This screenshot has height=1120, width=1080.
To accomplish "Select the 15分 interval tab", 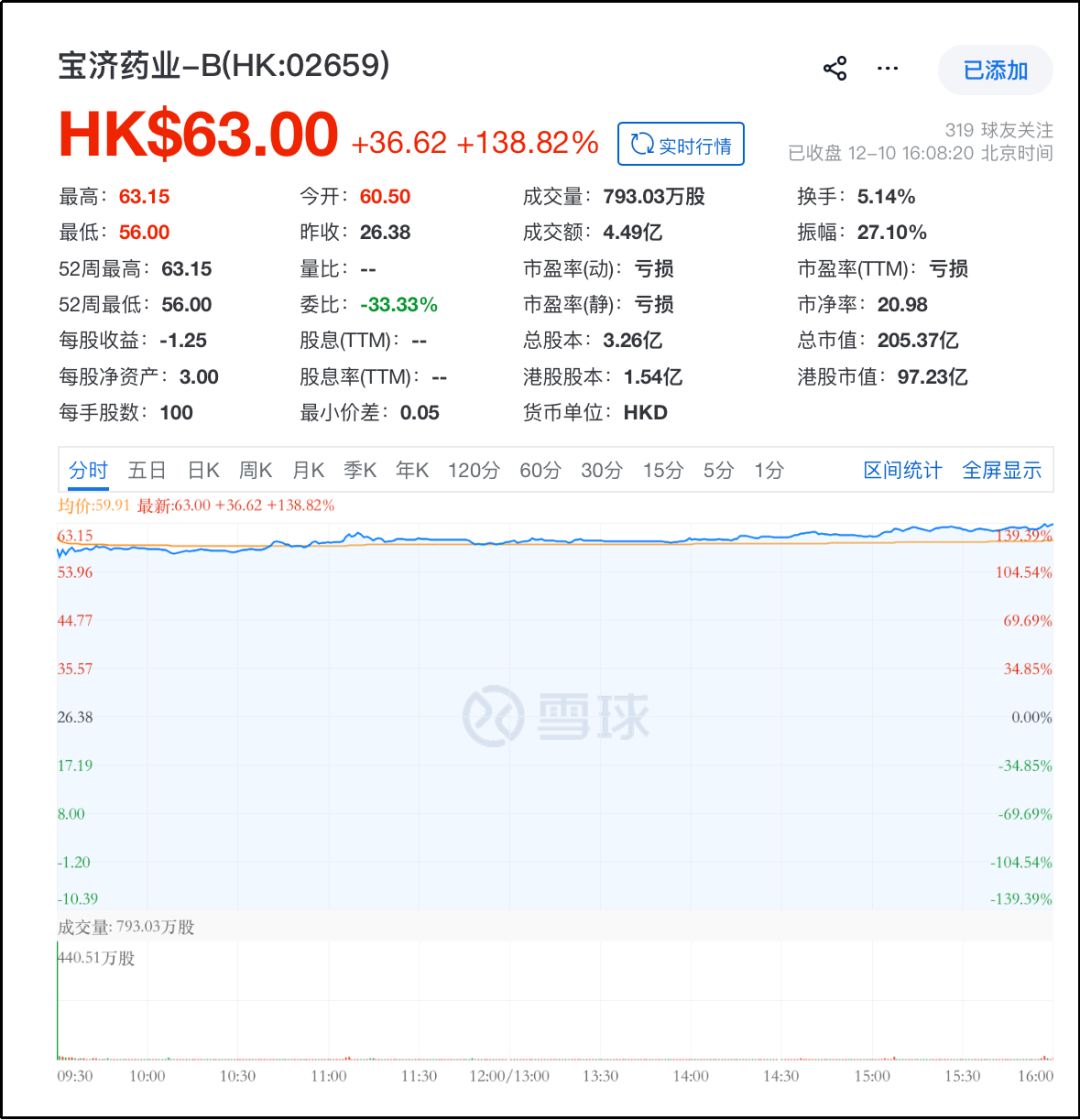I will pyautogui.click(x=662, y=470).
